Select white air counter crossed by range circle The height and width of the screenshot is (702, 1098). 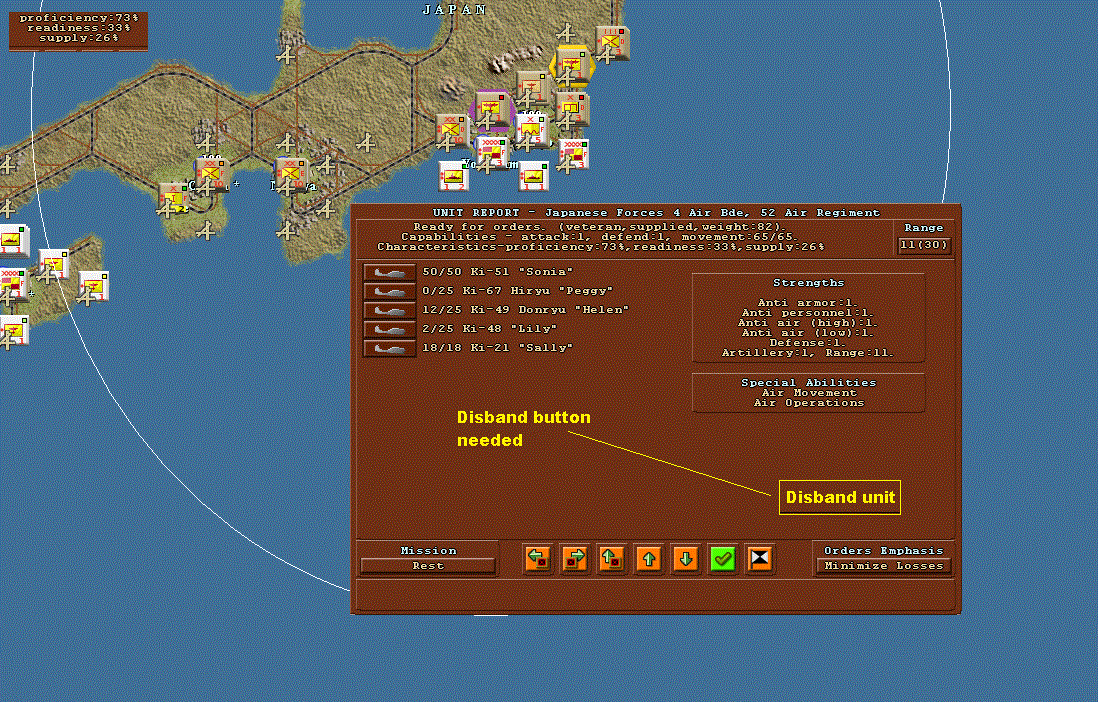[54, 264]
